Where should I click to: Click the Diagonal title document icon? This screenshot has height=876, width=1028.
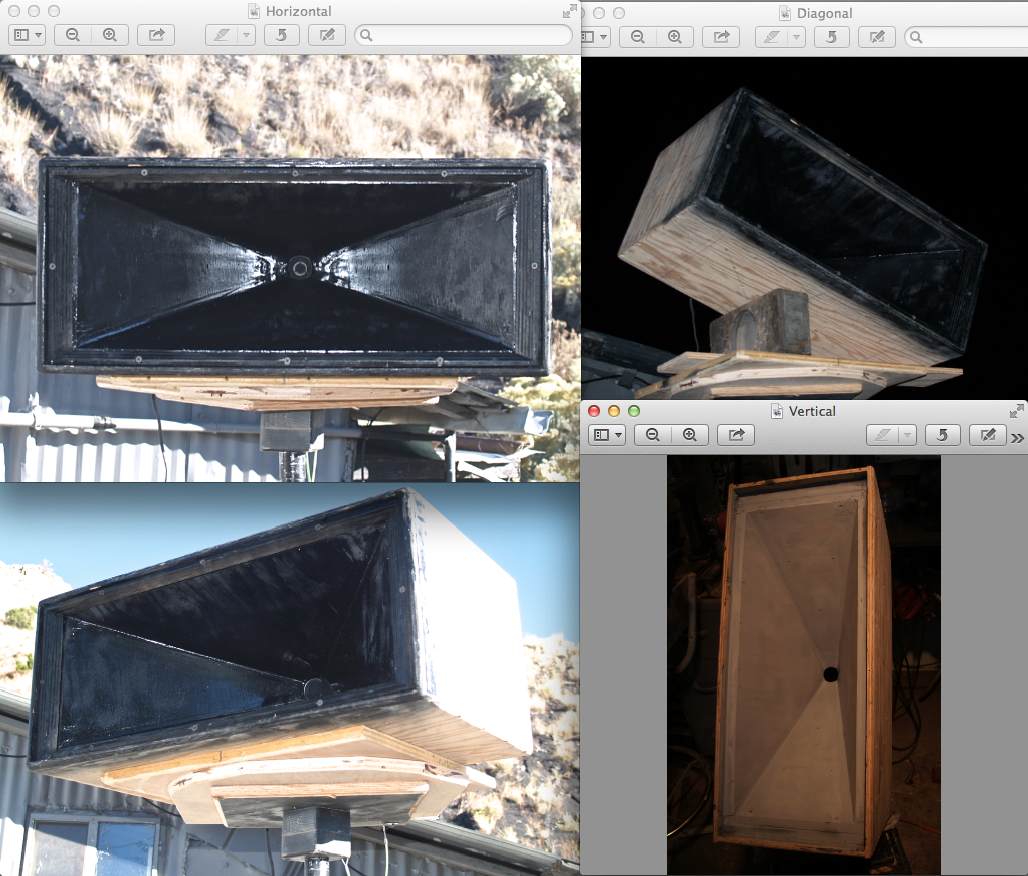[x=785, y=13]
